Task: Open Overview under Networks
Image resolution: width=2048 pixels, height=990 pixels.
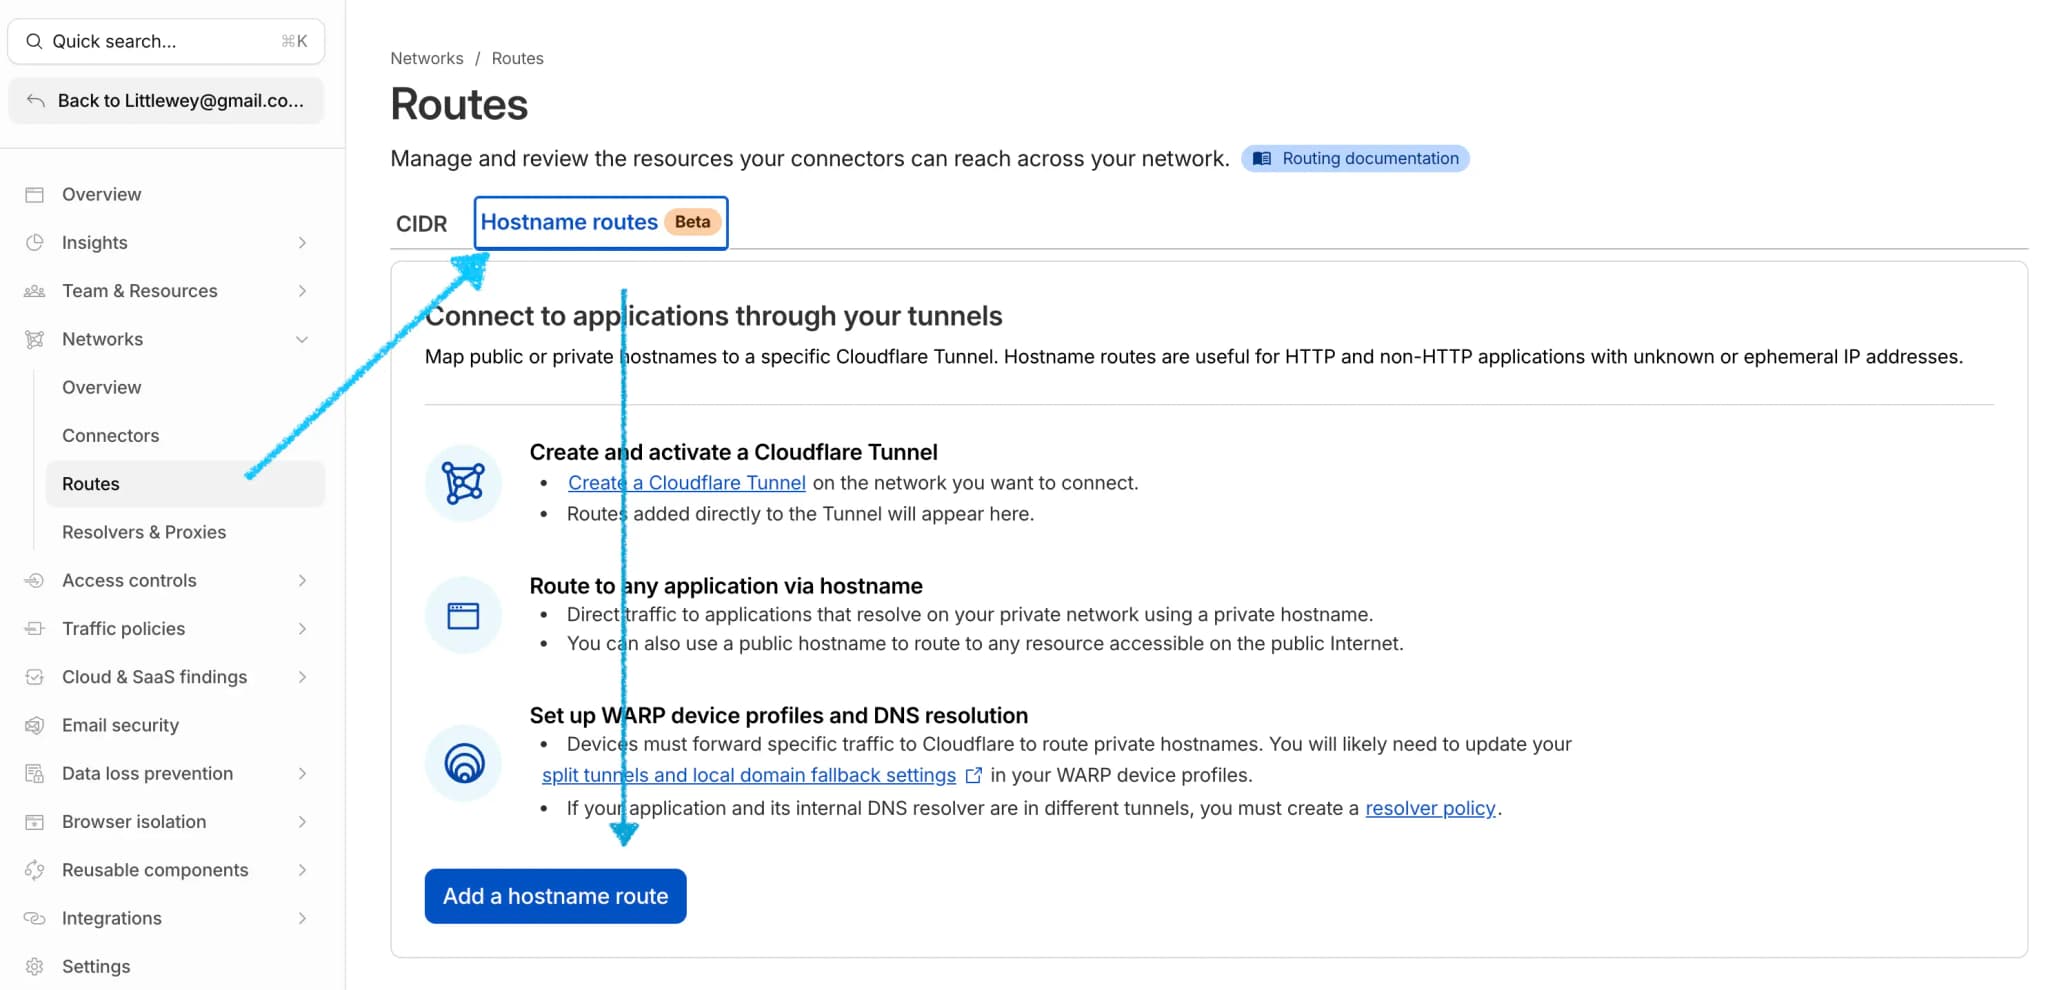Action: [x=101, y=387]
